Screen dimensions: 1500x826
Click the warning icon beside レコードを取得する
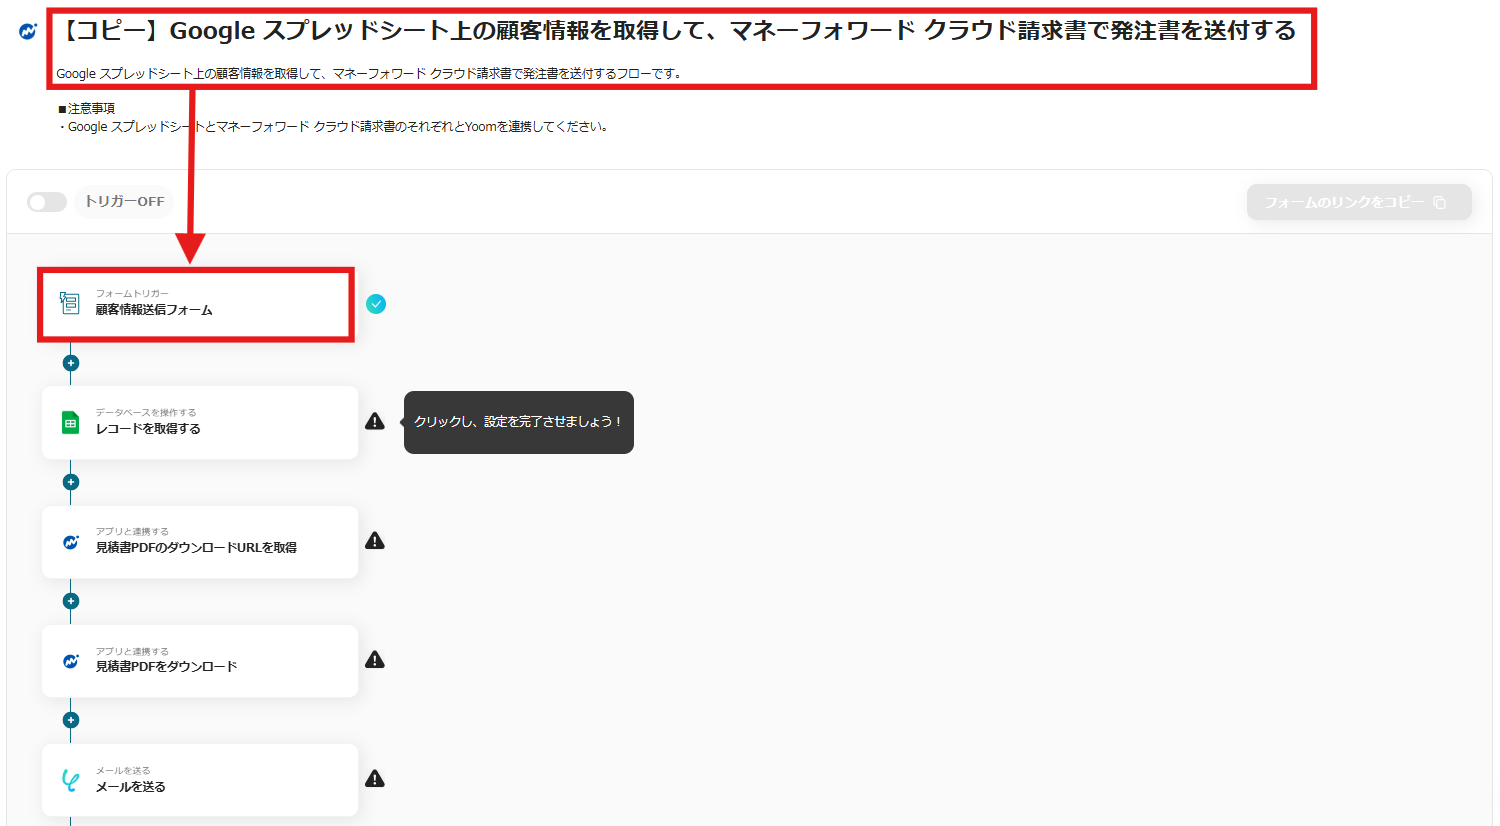375,422
